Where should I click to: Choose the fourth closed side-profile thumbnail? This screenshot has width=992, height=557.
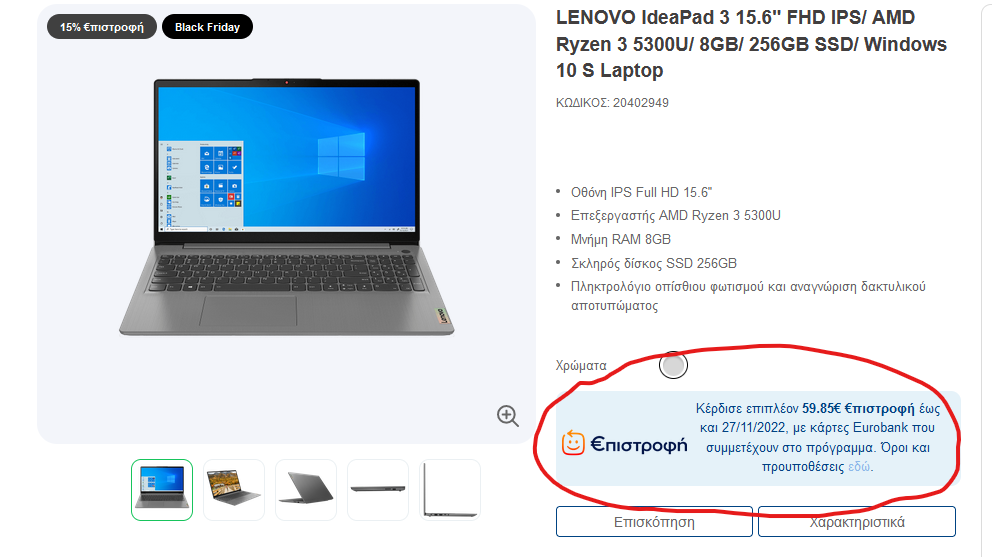coord(378,490)
